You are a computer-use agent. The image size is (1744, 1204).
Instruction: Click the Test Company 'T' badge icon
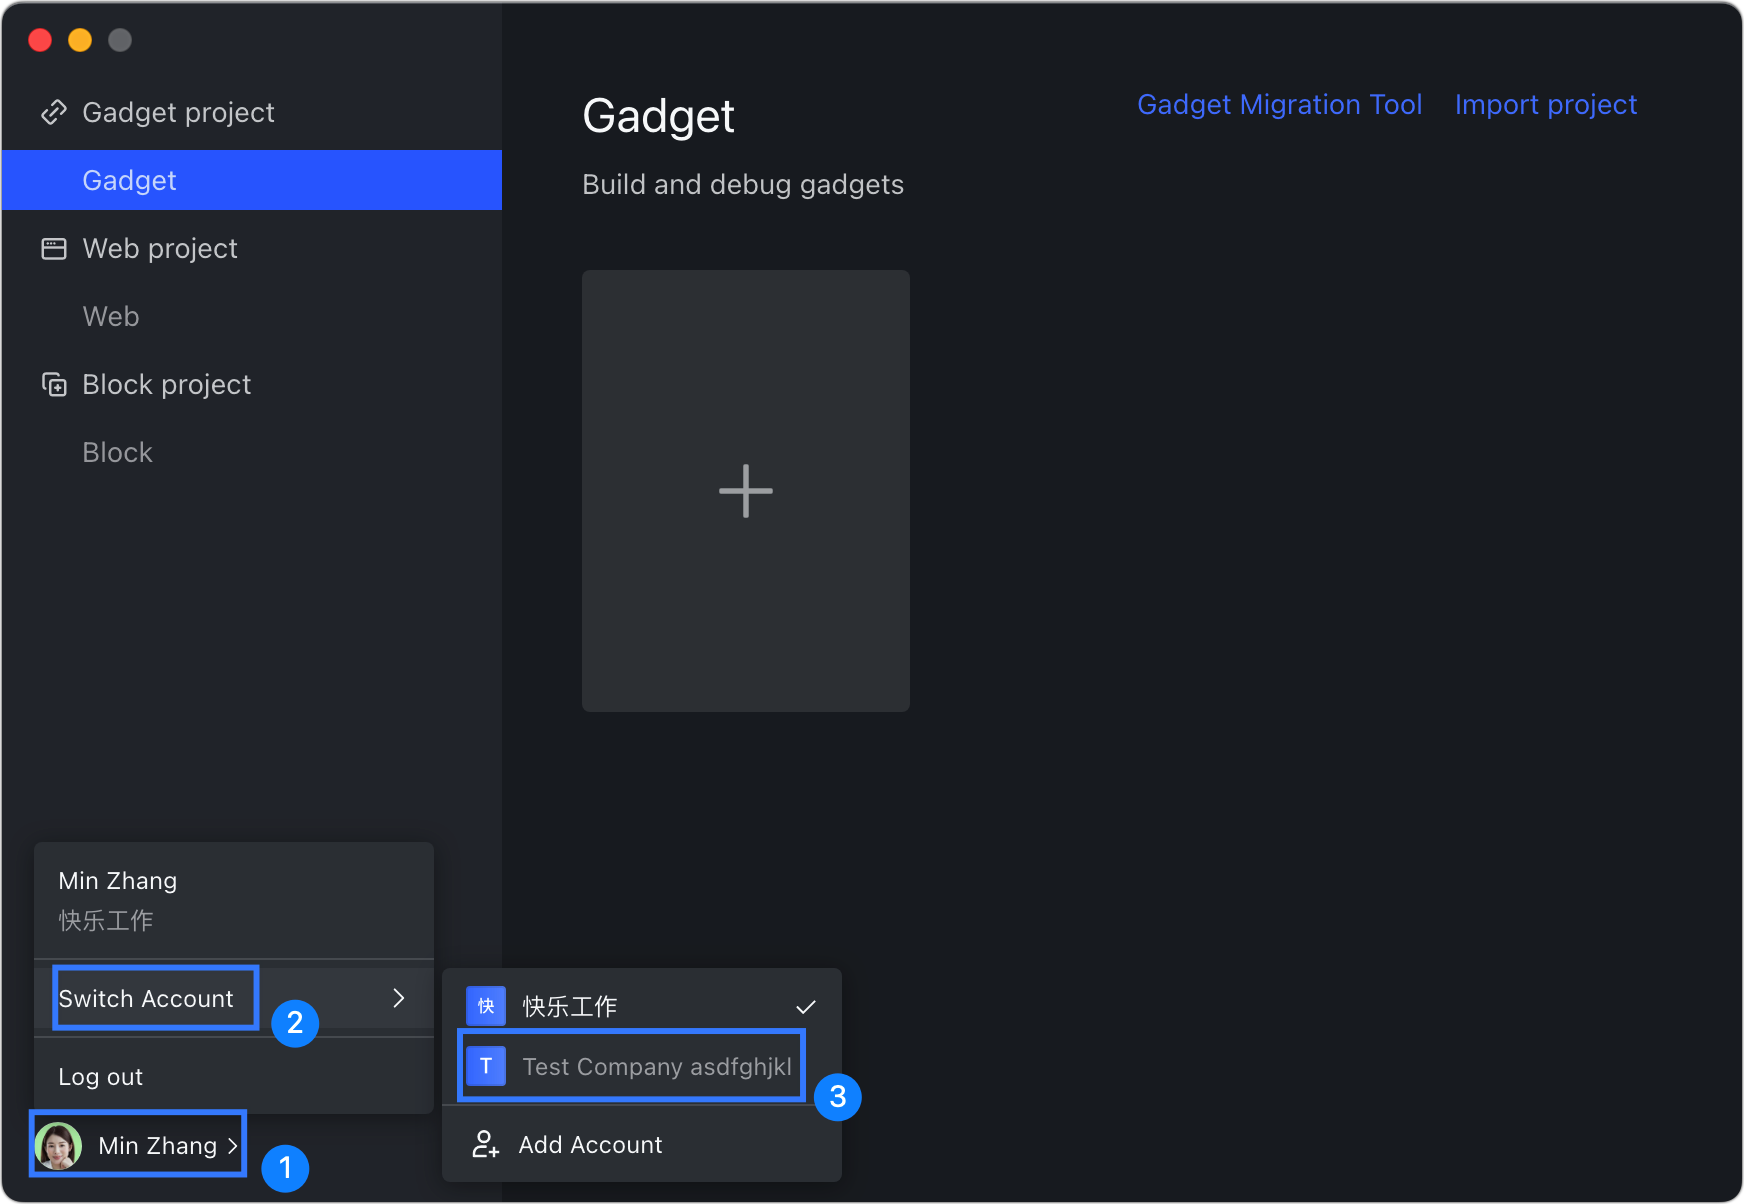click(486, 1066)
